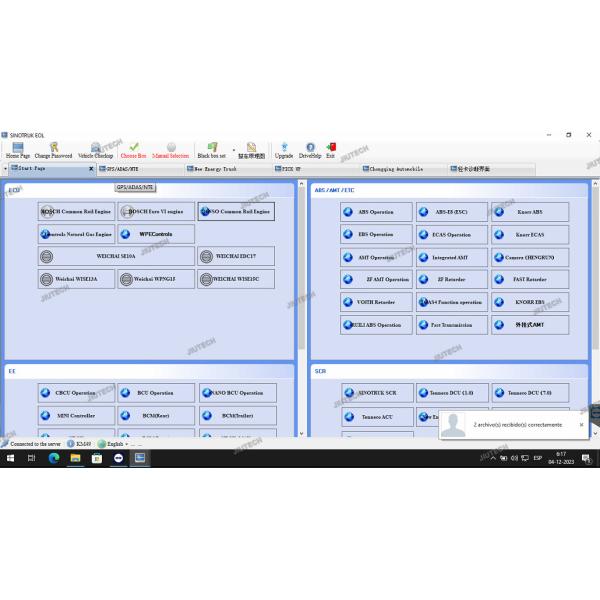Click the Upgrade toolbar icon
Image resolution: width=600 pixels, height=600 pixels.
click(284, 149)
